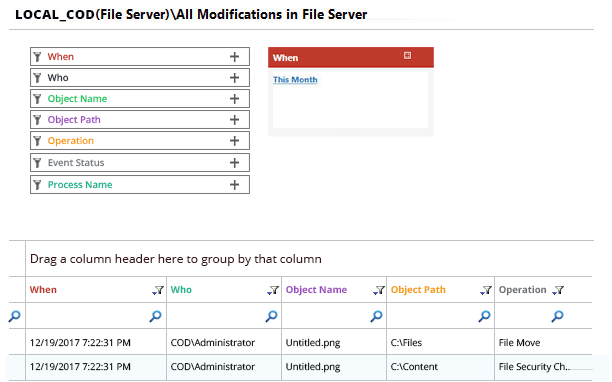612x382 pixels.
Task: Expand the Object Path filter using its plus
Action: point(234,120)
